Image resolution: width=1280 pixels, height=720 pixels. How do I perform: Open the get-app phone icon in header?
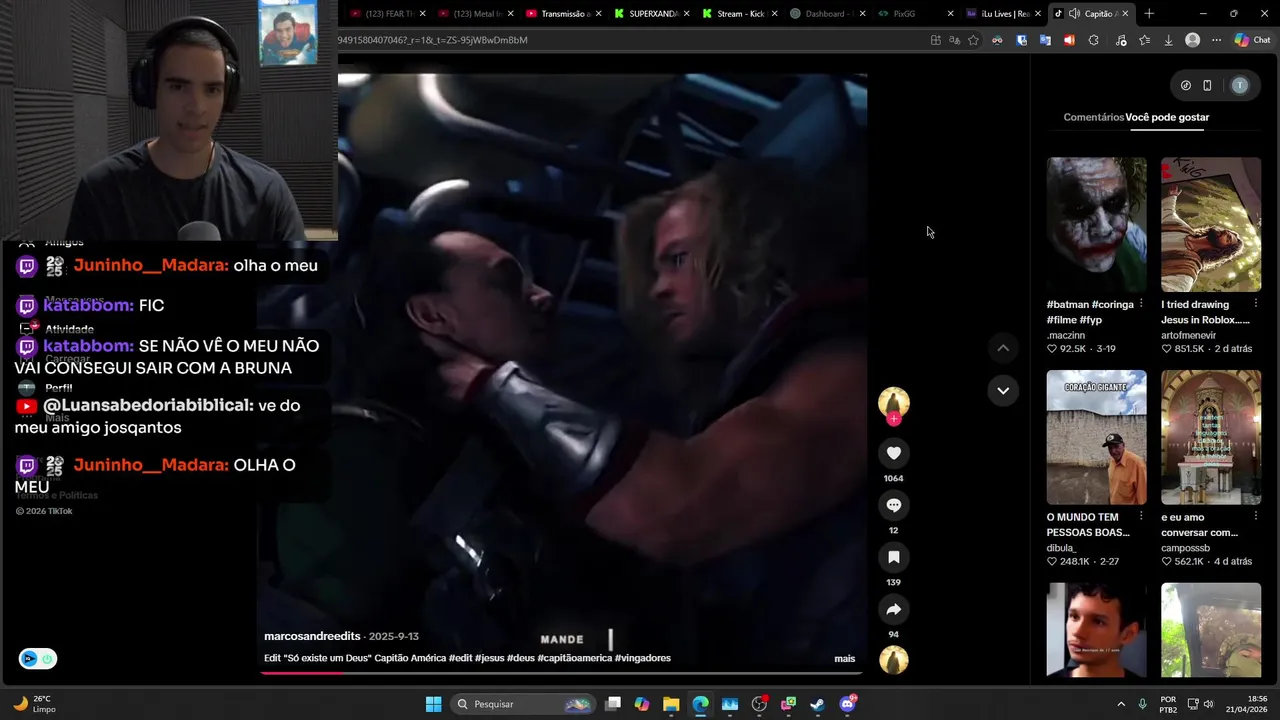[x=1207, y=85]
